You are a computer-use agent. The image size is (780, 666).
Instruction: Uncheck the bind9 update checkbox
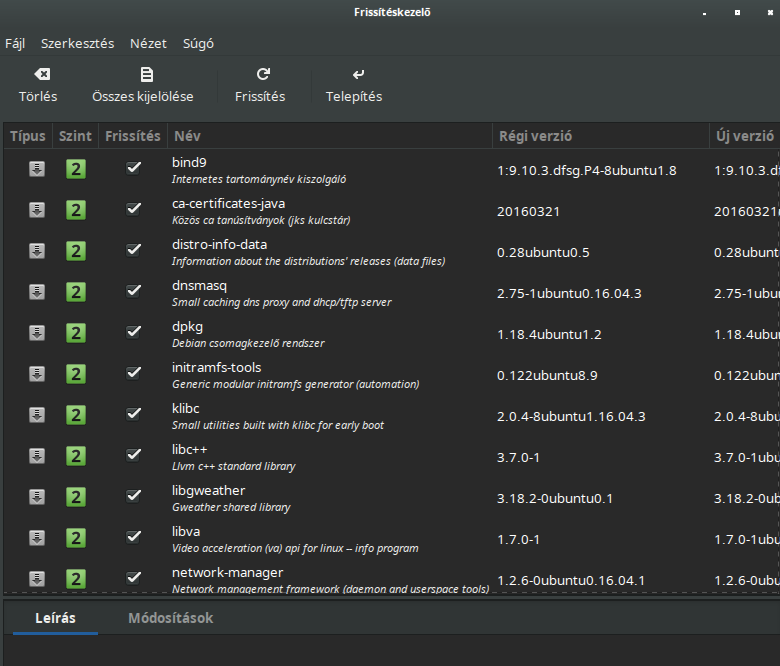click(133, 168)
